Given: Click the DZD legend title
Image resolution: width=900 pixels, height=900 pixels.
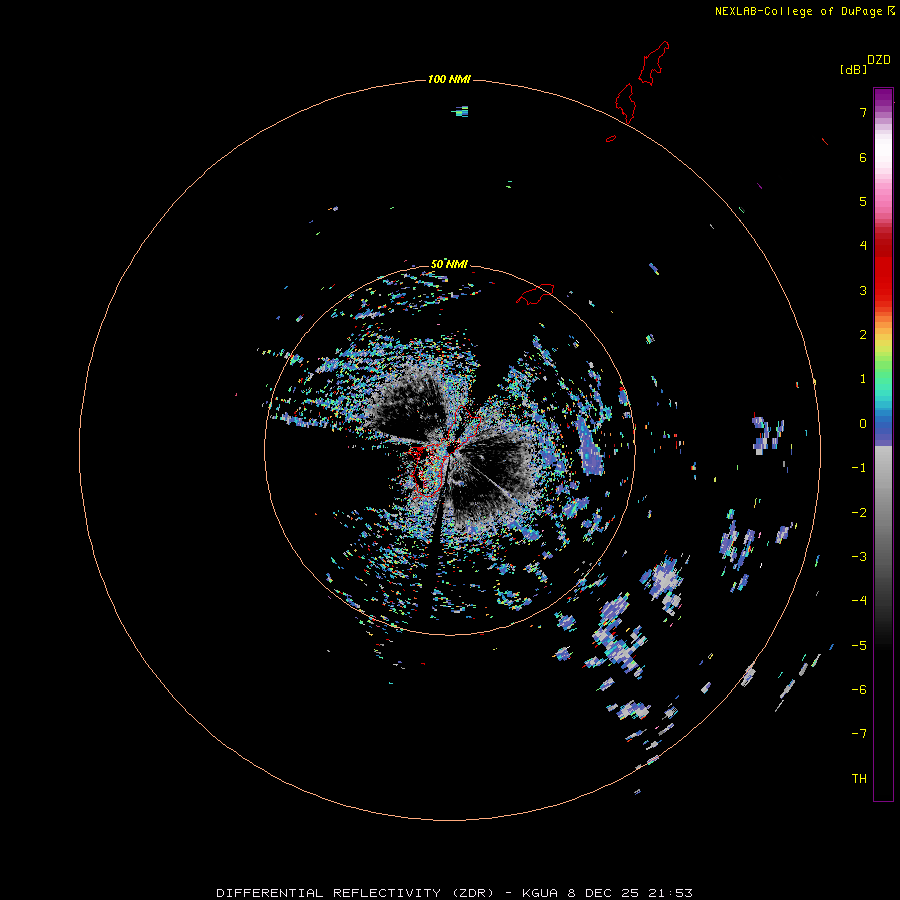Looking at the screenshot, I should pos(879,60).
